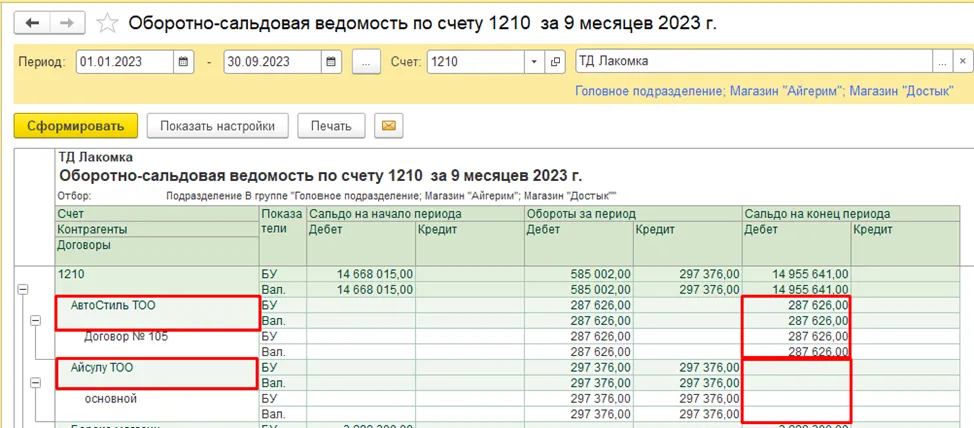The image size is (974, 428).
Task: Select turnover debit 585 002,00 БУ cell
Action: coord(579,274)
